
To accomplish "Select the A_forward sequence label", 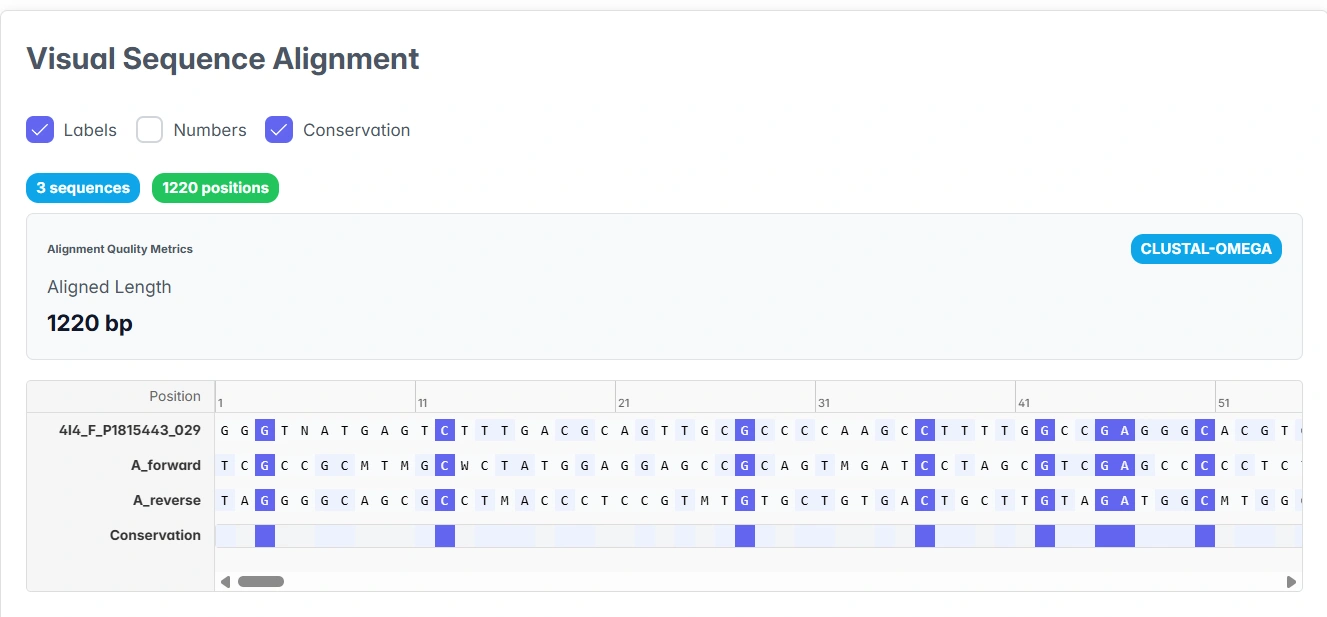I will 166,465.
